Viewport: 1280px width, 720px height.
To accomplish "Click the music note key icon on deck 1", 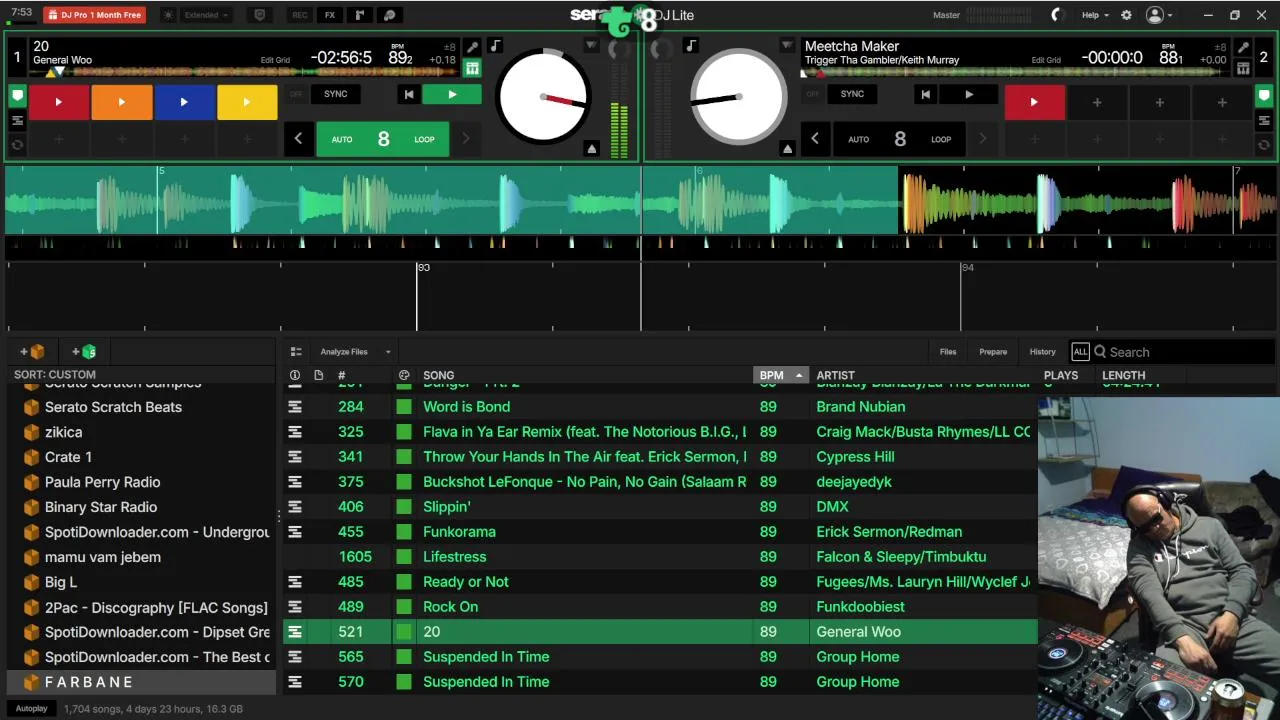I will click(496, 46).
